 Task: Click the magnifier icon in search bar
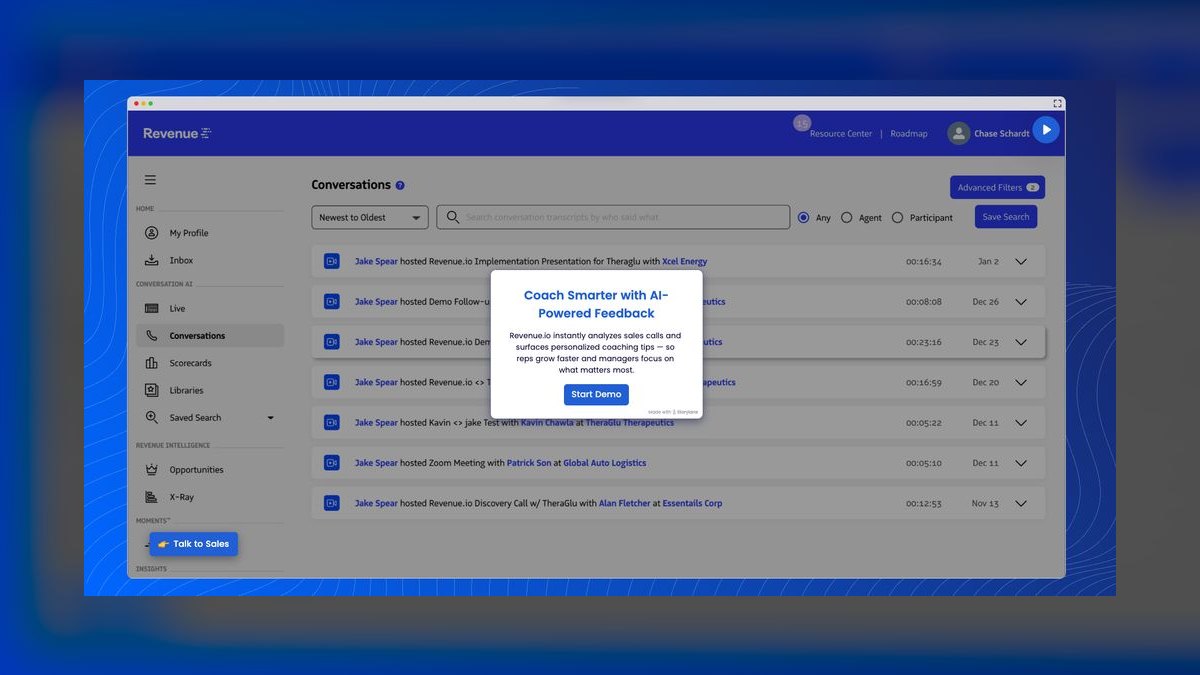click(453, 217)
